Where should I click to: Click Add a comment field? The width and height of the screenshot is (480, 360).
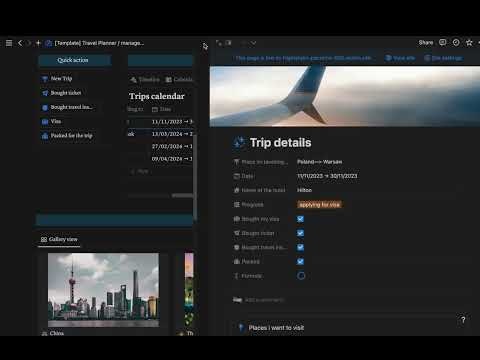[264, 300]
